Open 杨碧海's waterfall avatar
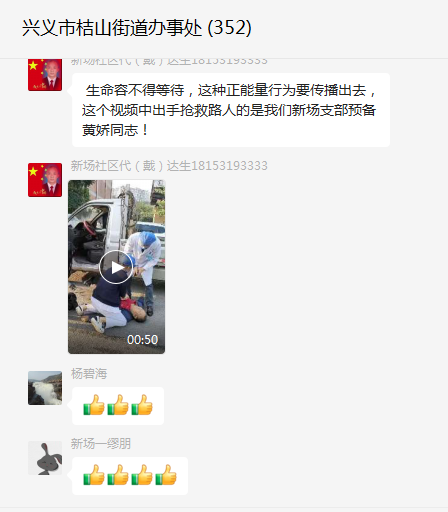 pyautogui.click(x=45, y=388)
